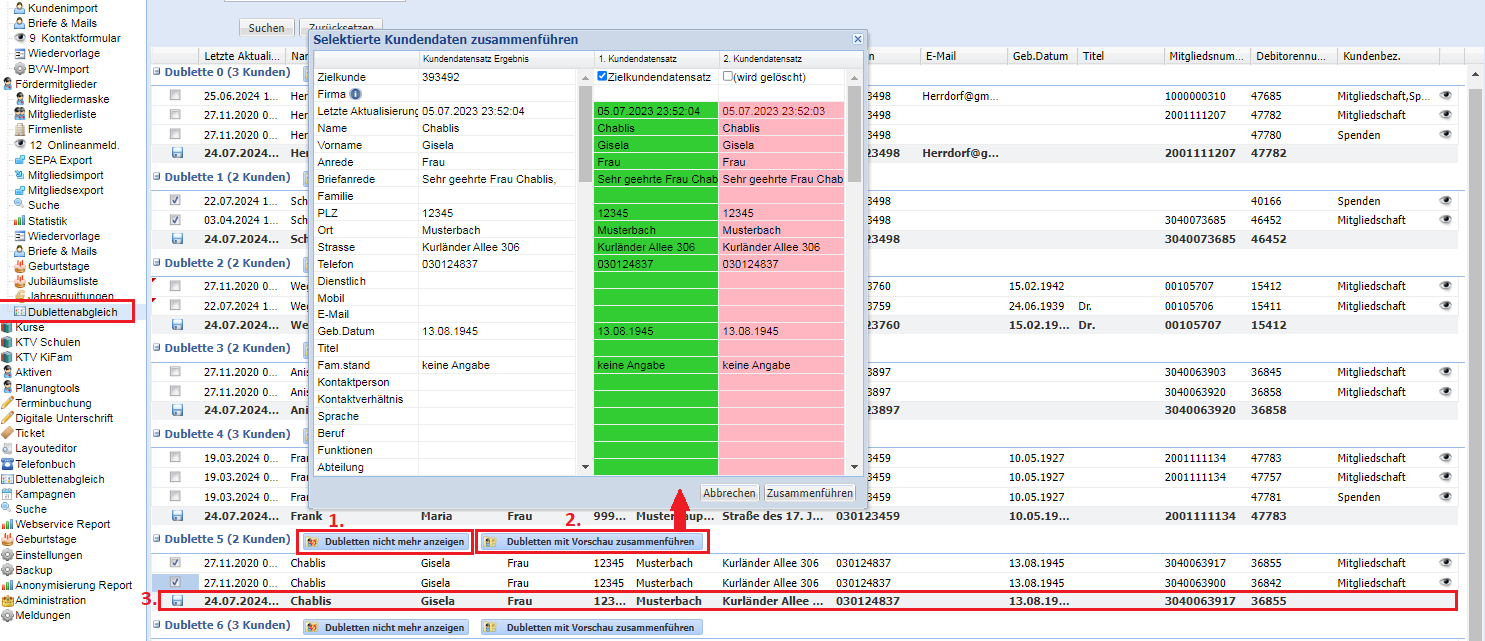The width and height of the screenshot is (1485, 641).
Task: Collapse the Dublette 5 group
Action: point(156,540)
